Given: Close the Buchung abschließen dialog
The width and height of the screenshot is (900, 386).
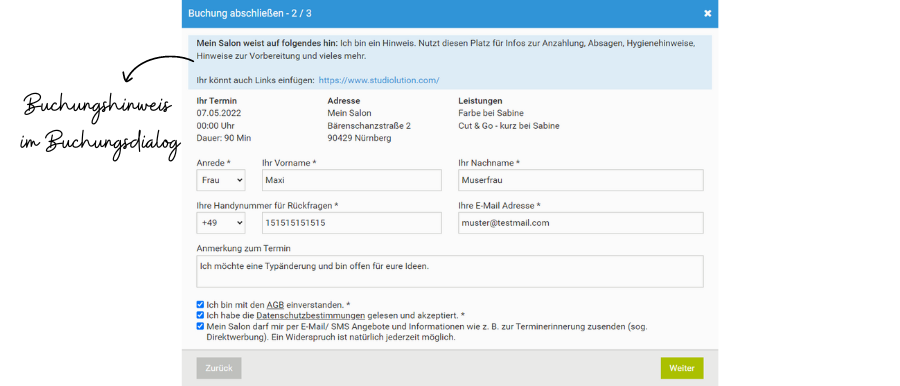Looking at the screenshot, I should [707, 13].
